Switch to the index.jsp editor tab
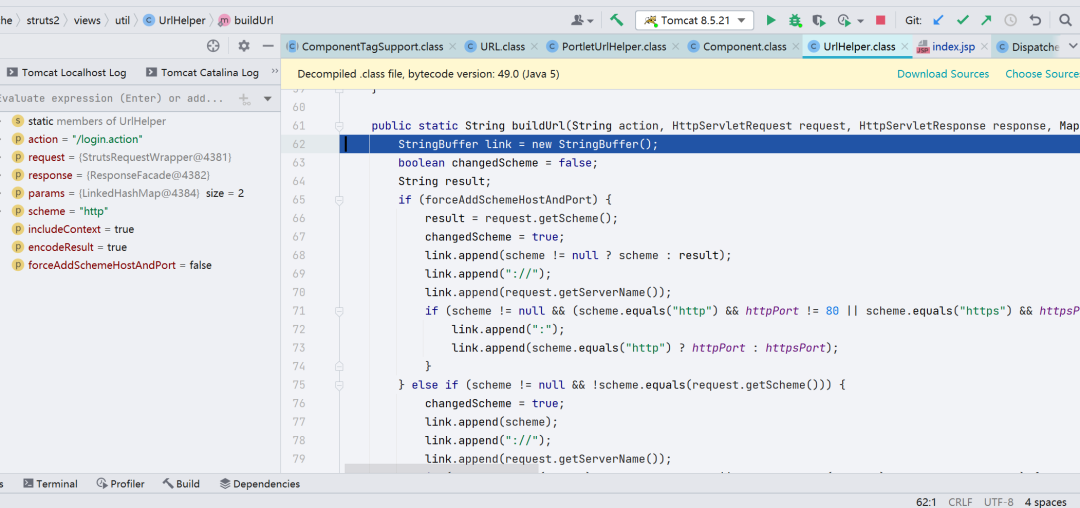 (x=952, y=47)
